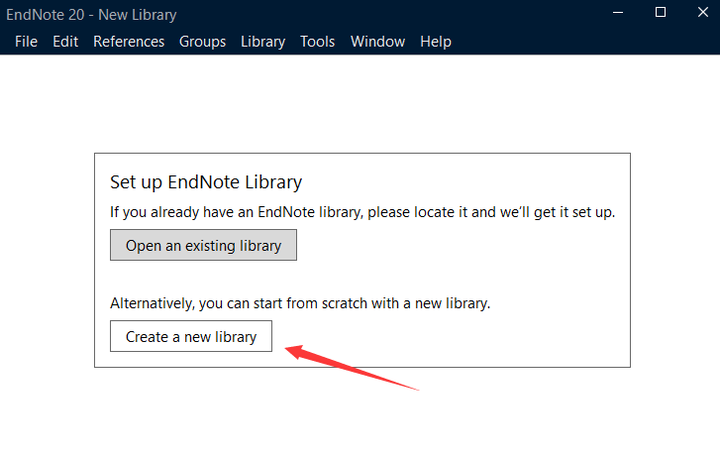
Task: Click Open an existing library button
Action: [x=203, y=245]
